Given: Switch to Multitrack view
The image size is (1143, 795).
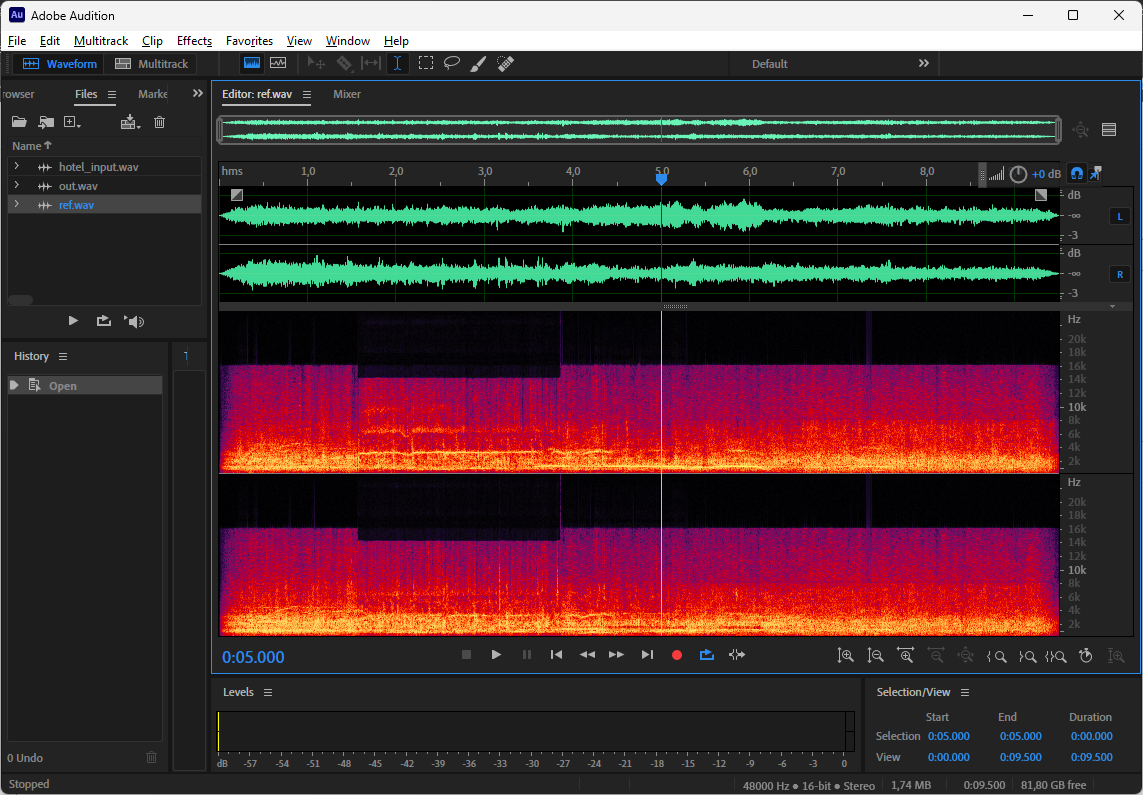Looking at the screenshot, I should click(x=151, y=64).
